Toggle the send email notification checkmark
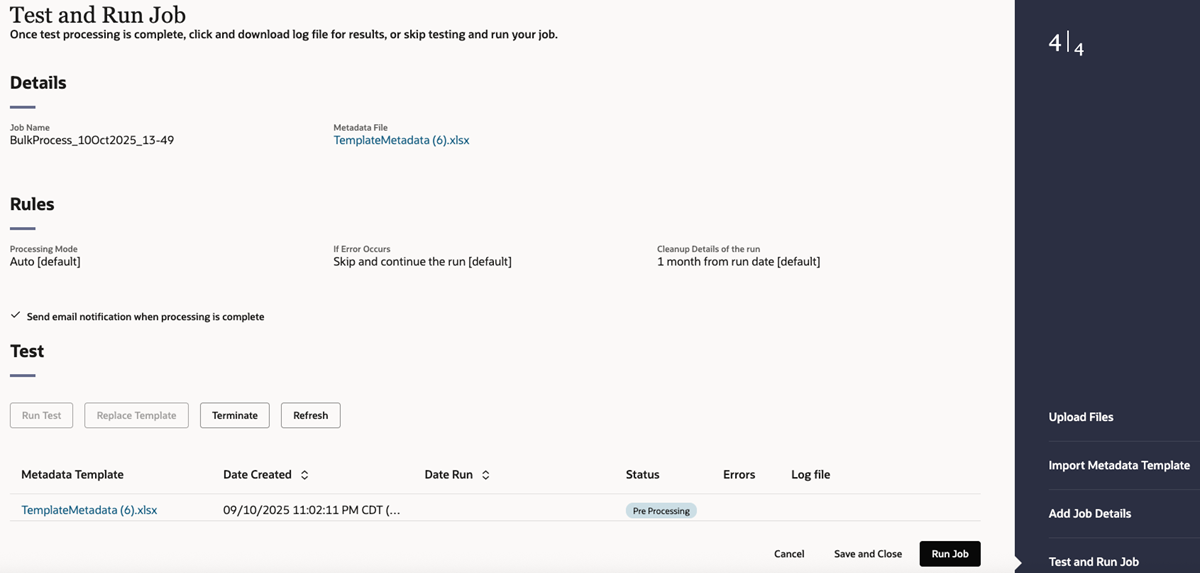1200x573 pixels. pos(15,316)
